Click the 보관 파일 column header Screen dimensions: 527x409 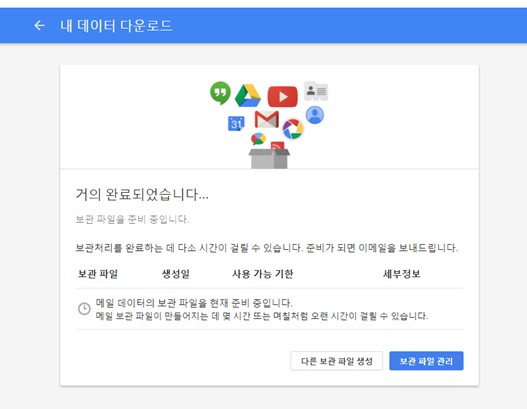98,274
